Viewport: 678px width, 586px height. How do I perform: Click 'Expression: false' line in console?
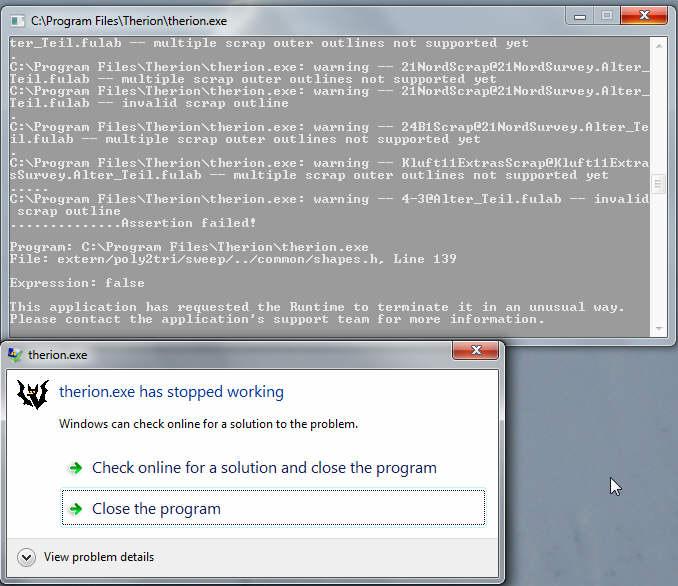77,283
